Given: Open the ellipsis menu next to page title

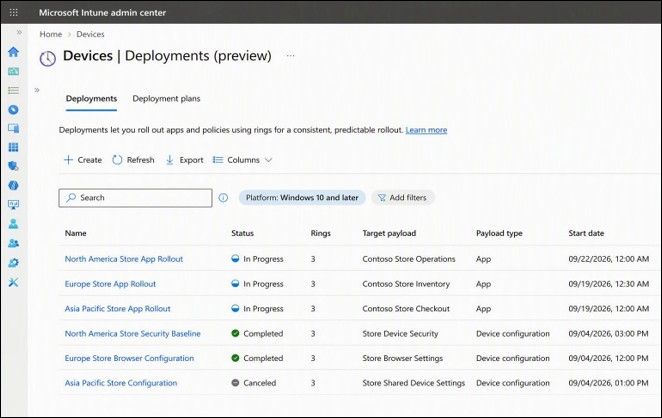Looking at the screenshot, I should (x=290, y=56).
